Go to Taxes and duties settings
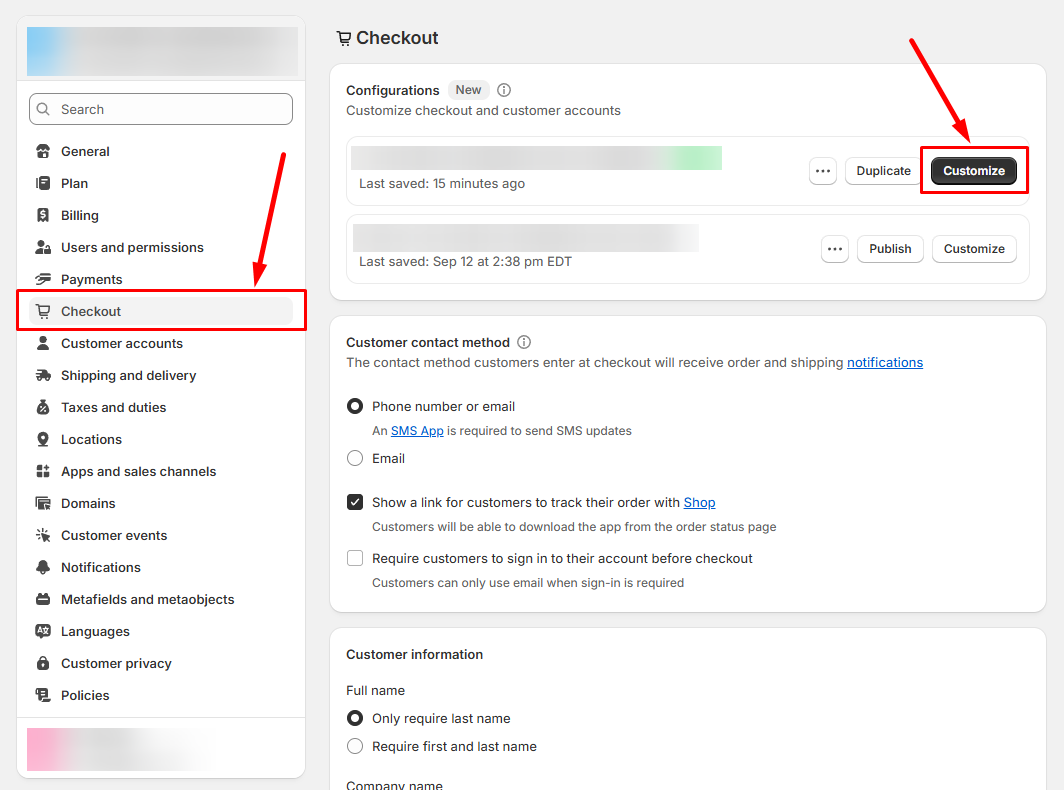 coord(113,408)
